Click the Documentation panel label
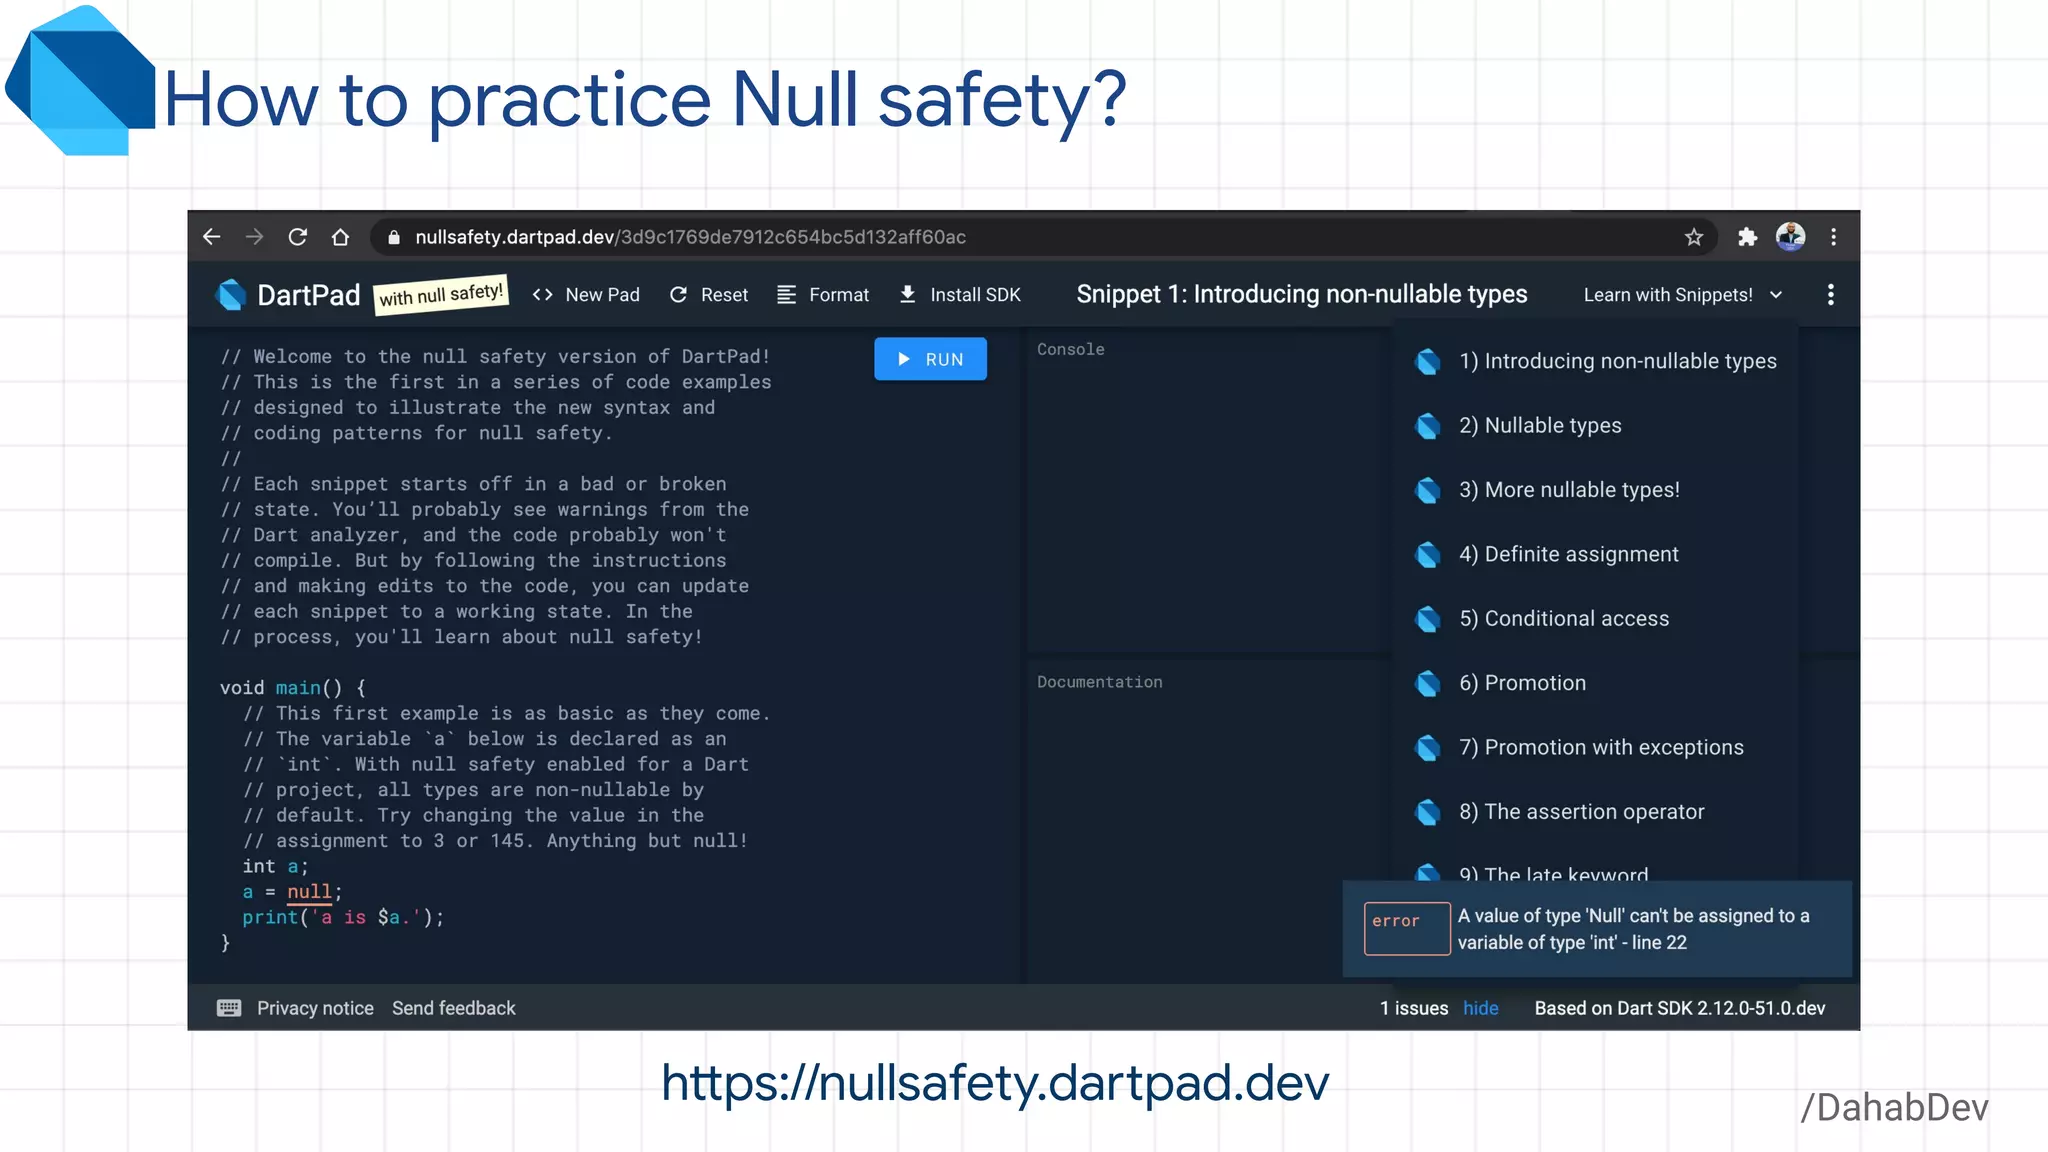This screenshot has height=1152, width=2048. (1099, 682)
